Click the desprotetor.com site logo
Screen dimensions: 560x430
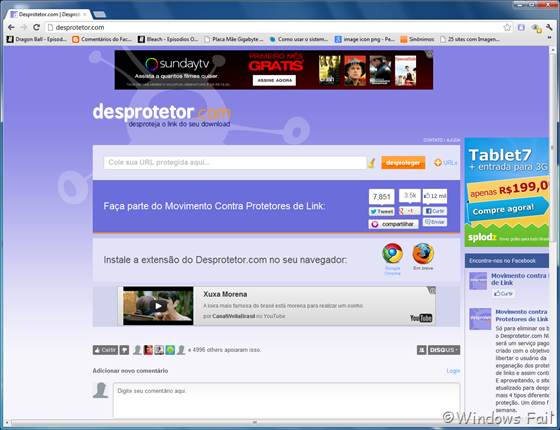click(x=161, y=115)
